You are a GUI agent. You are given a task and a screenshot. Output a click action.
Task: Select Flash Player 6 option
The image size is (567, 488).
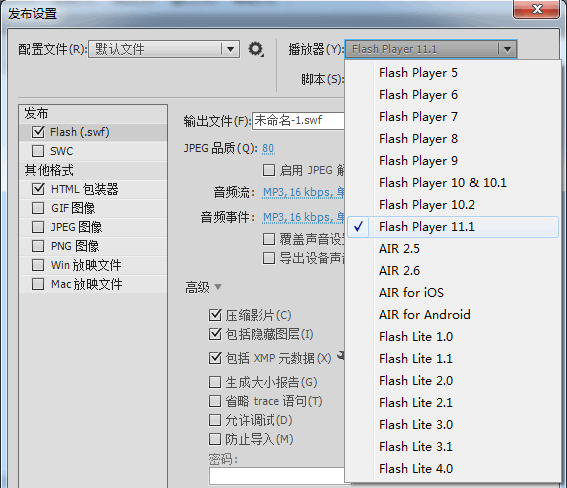pos(453,95)
